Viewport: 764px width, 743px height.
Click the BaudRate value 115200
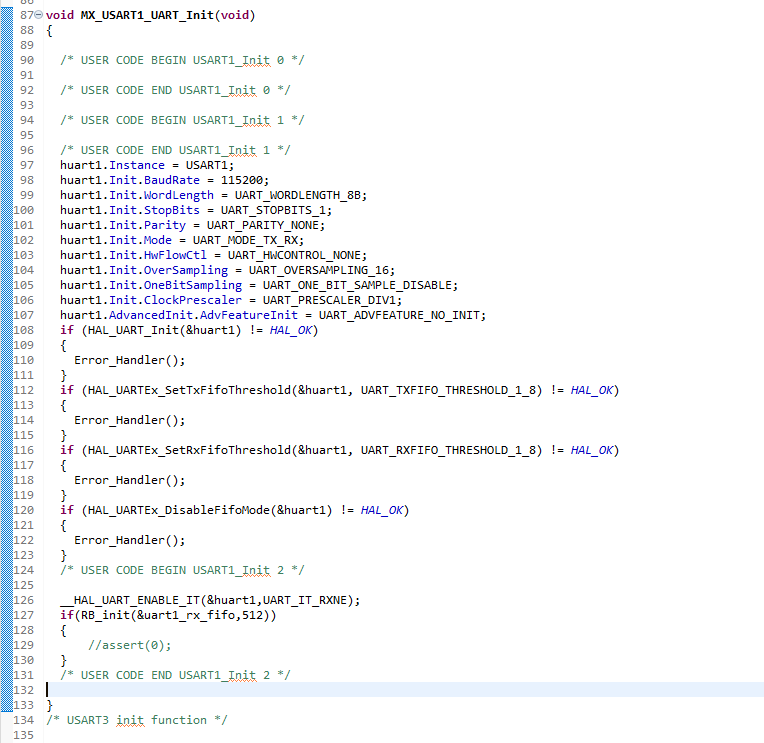point(242,180)
